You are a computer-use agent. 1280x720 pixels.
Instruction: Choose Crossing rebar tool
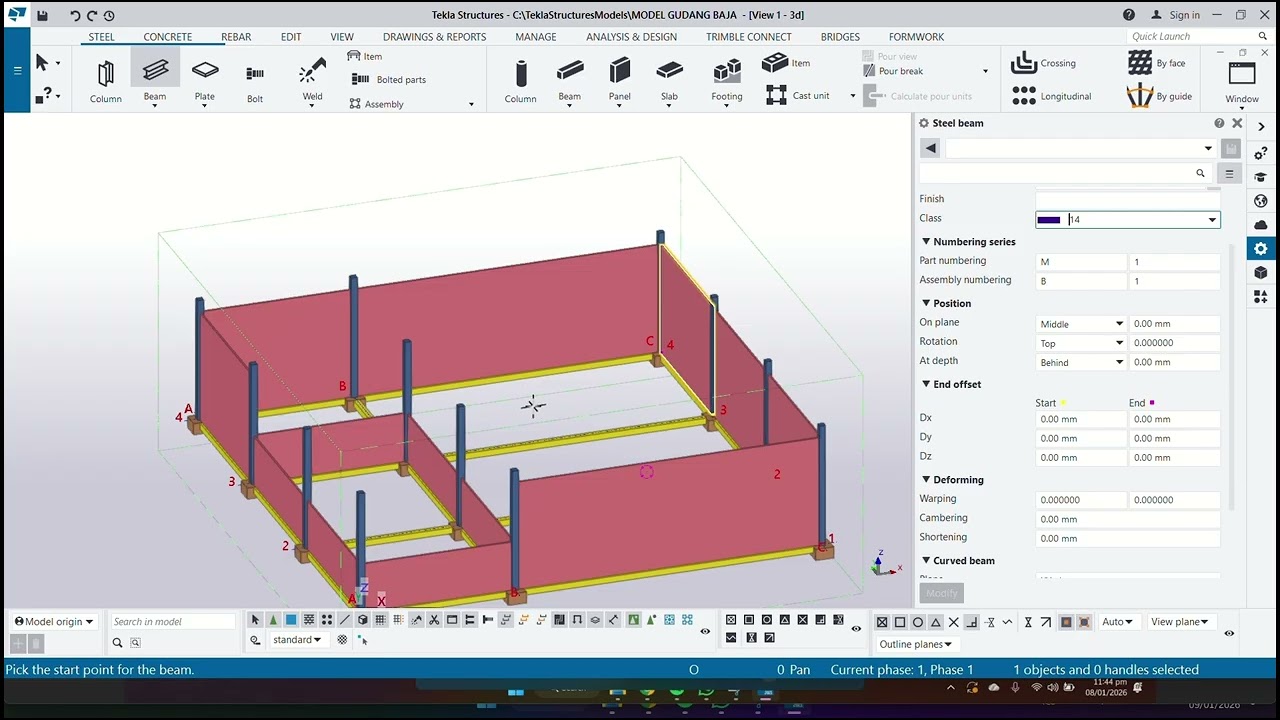click(x=1043, y=63)
